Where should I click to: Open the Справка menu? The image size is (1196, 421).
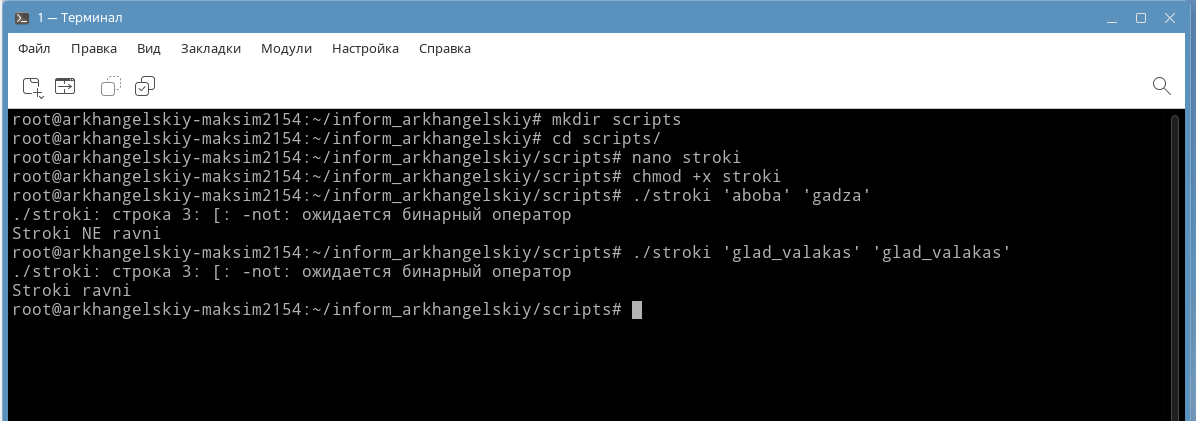click(x=445, y=49)
